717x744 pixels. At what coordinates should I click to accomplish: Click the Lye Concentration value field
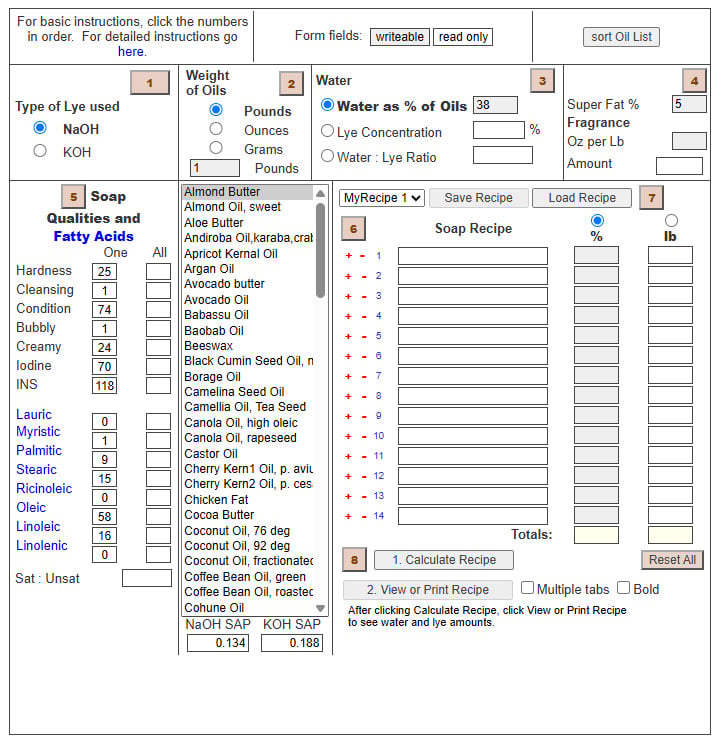(x=499, y=130)
